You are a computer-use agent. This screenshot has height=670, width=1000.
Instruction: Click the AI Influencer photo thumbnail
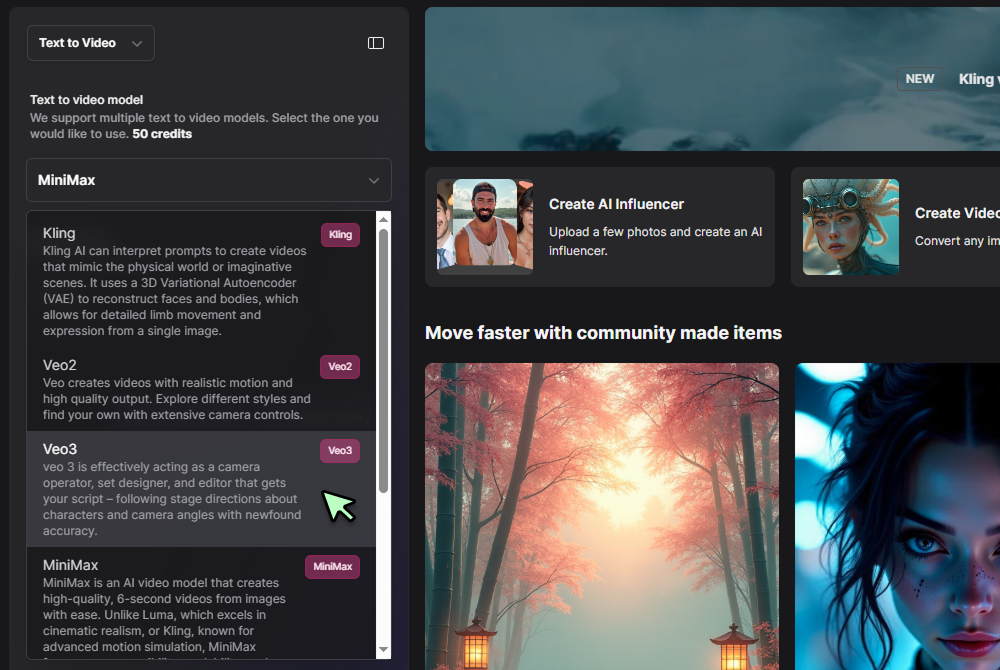(485, 227)
